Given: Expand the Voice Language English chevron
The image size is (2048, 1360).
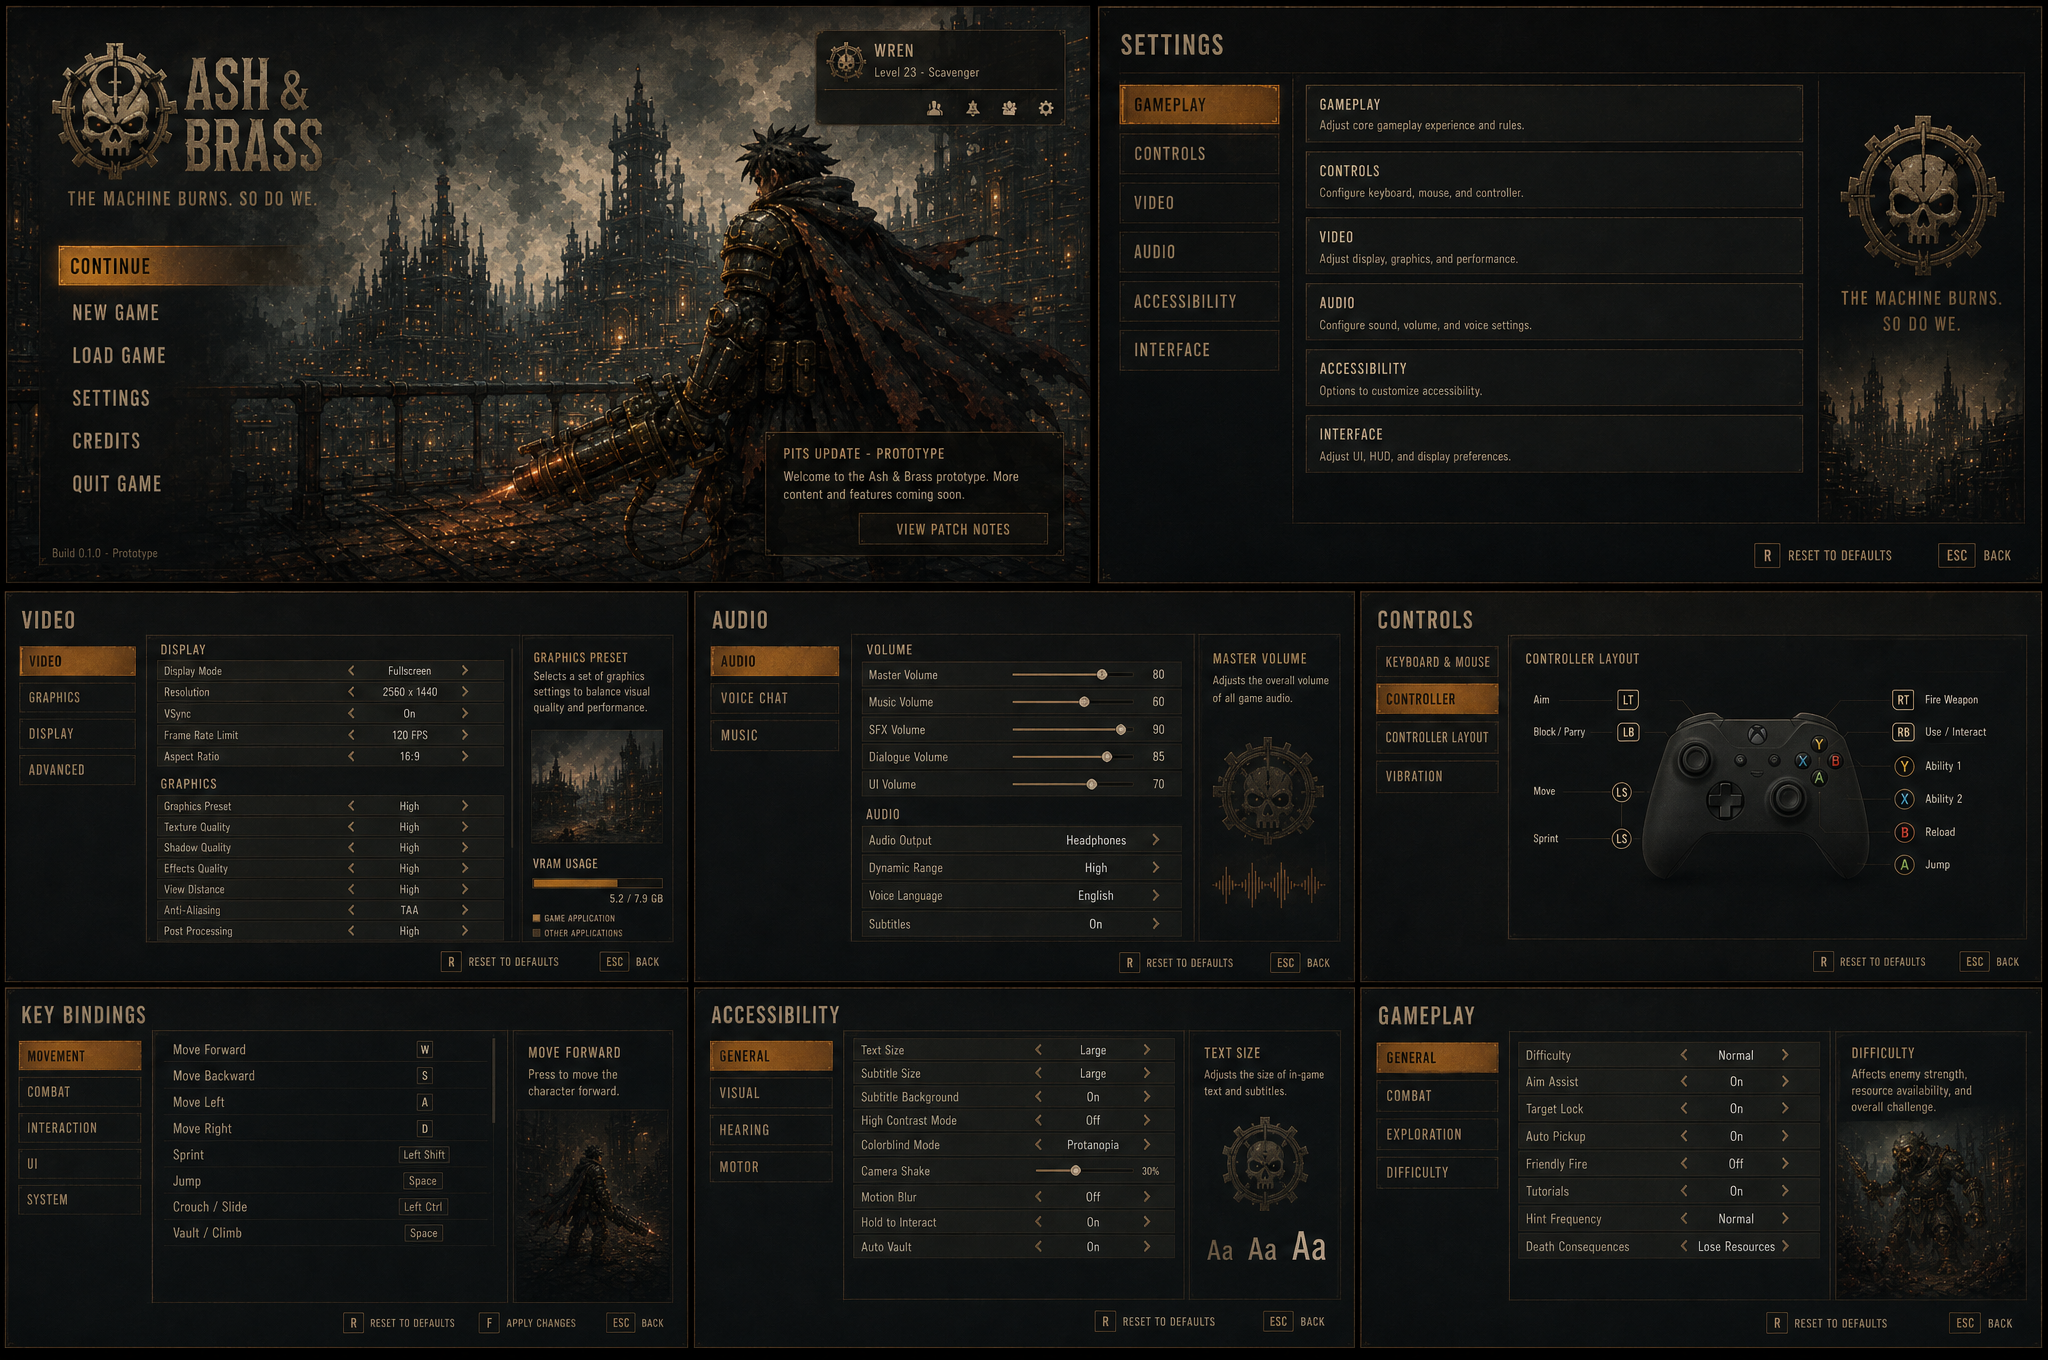Looking at the screenshot, I should [1155, 896].
